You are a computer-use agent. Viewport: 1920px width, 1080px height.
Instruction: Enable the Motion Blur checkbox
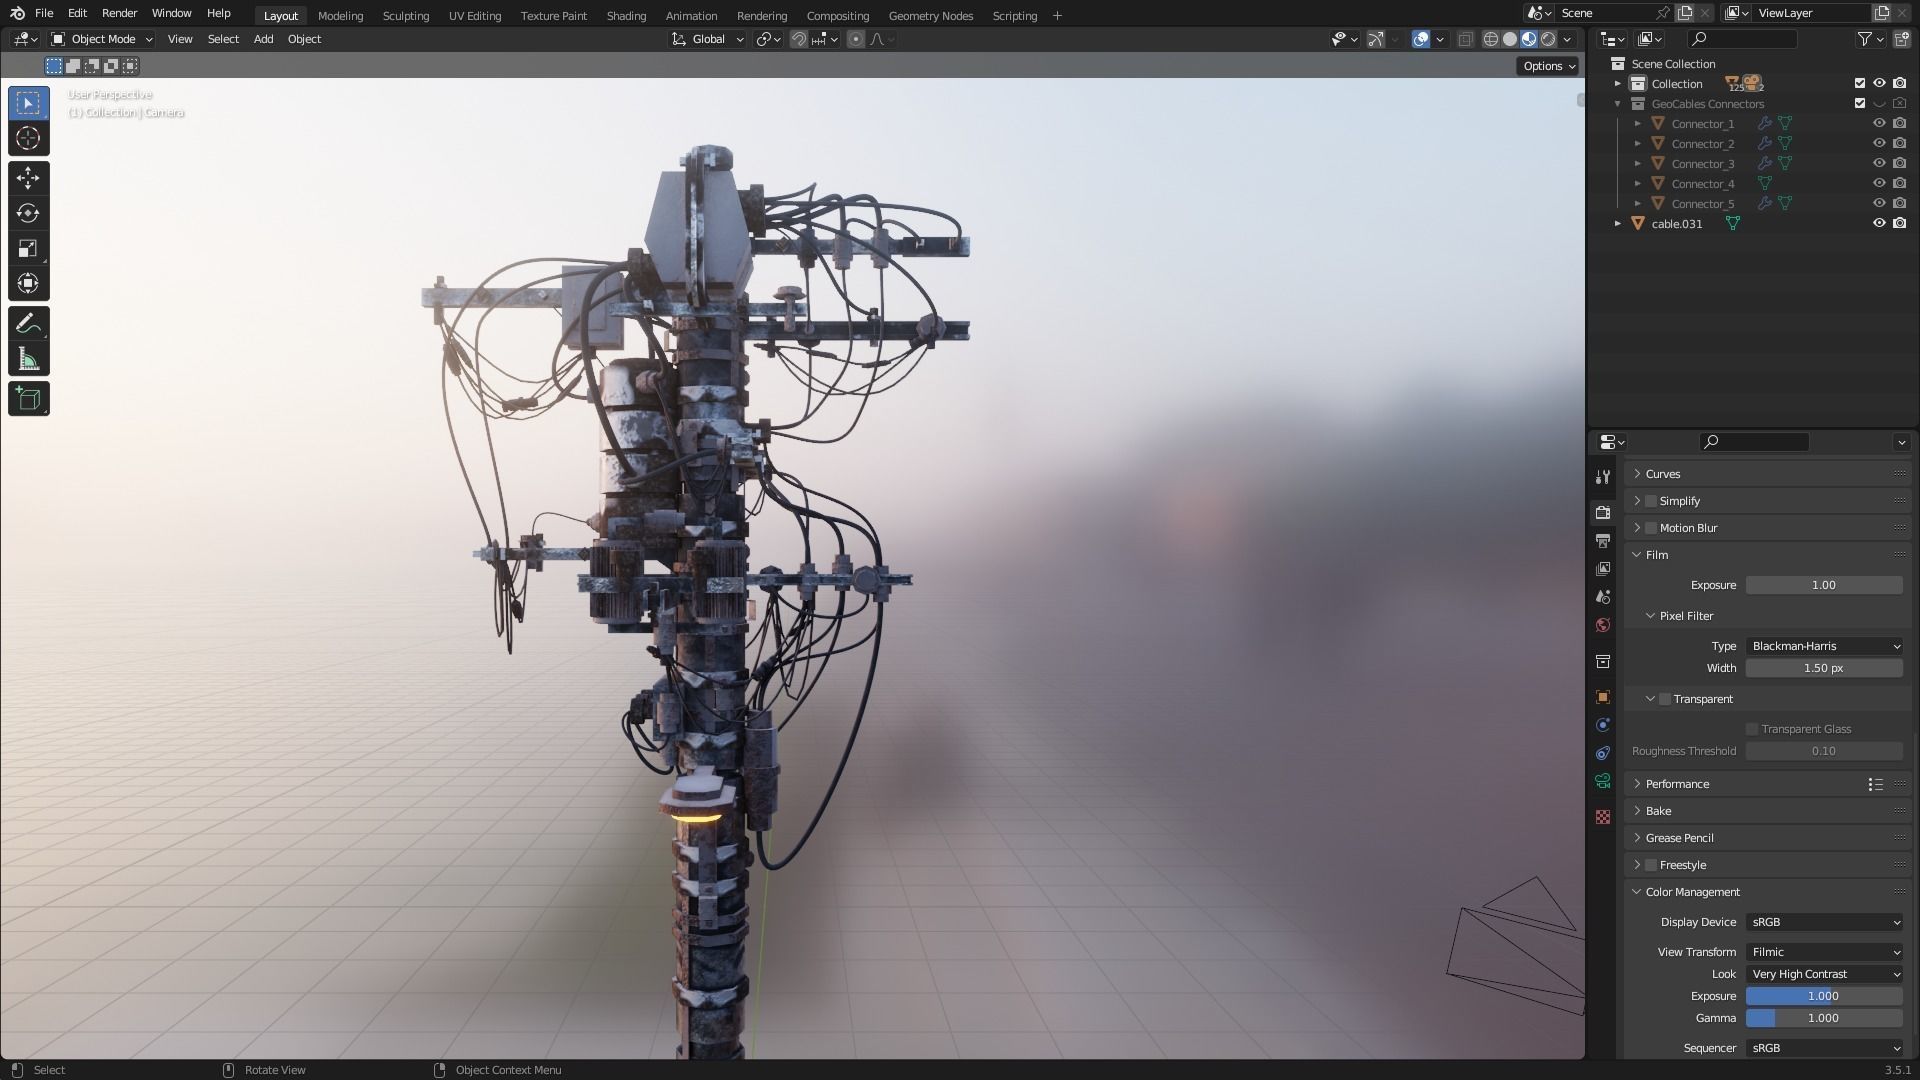coord(1651,528)
